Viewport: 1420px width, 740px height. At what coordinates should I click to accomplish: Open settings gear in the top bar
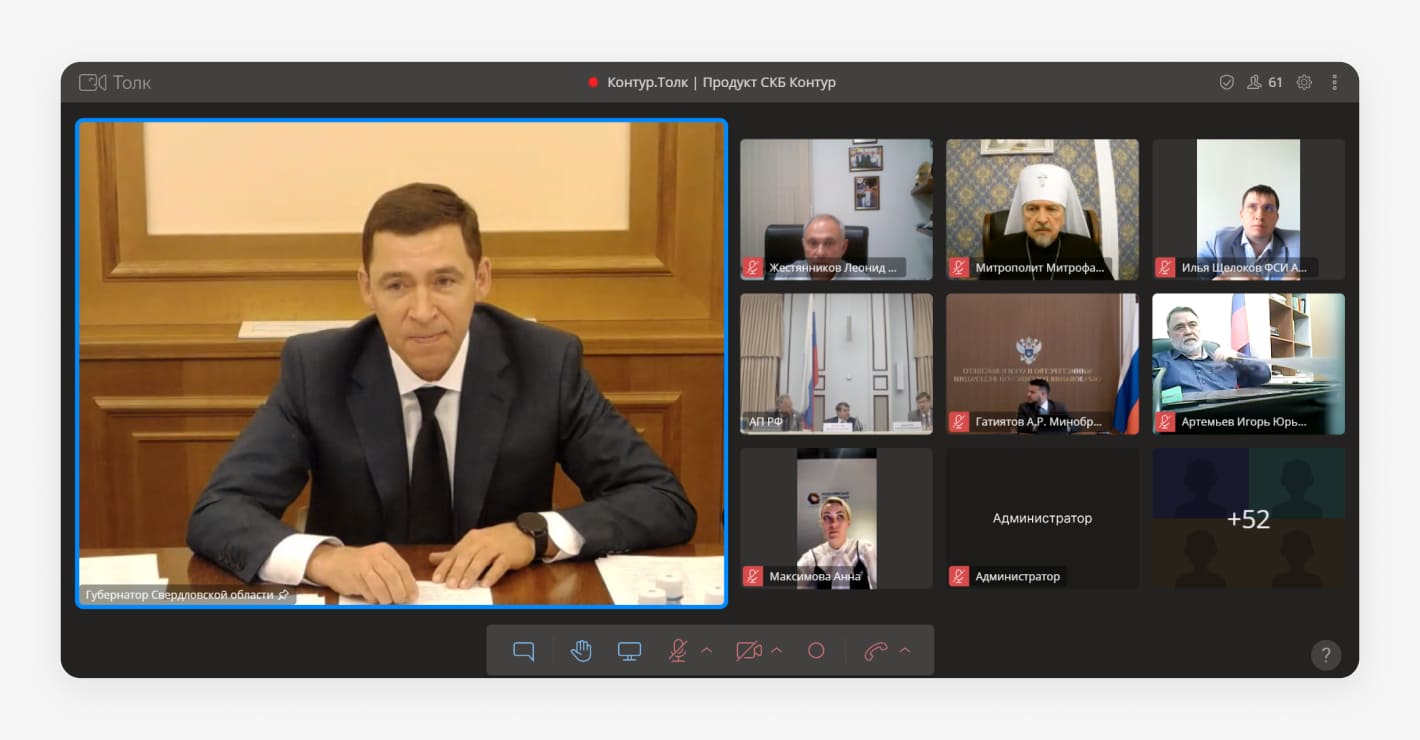(1304, 83)
